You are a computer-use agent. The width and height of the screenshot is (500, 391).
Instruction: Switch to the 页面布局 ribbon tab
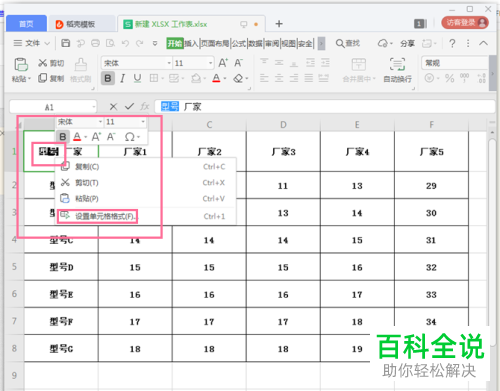coord(215,43)
